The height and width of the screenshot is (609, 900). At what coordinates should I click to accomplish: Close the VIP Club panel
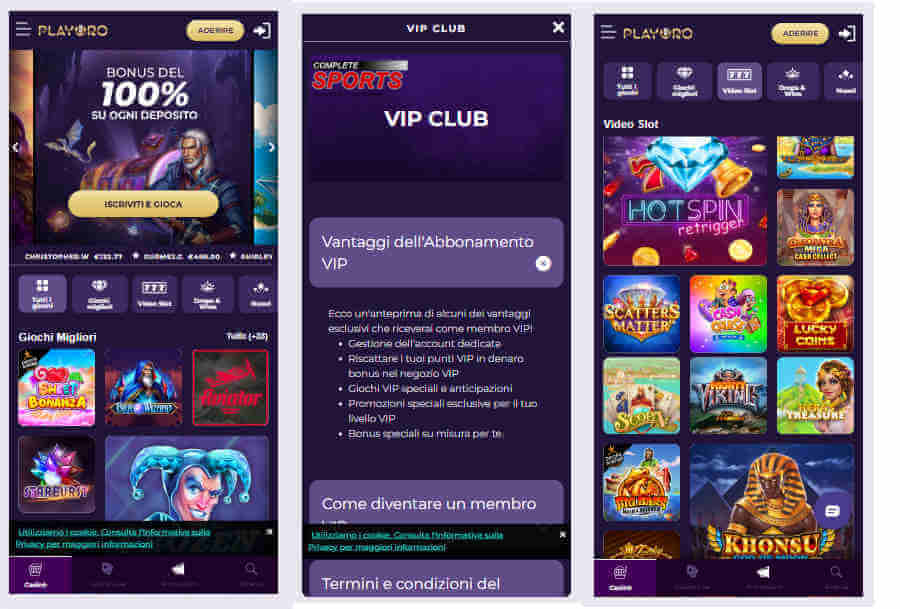(x=558, y=27)
